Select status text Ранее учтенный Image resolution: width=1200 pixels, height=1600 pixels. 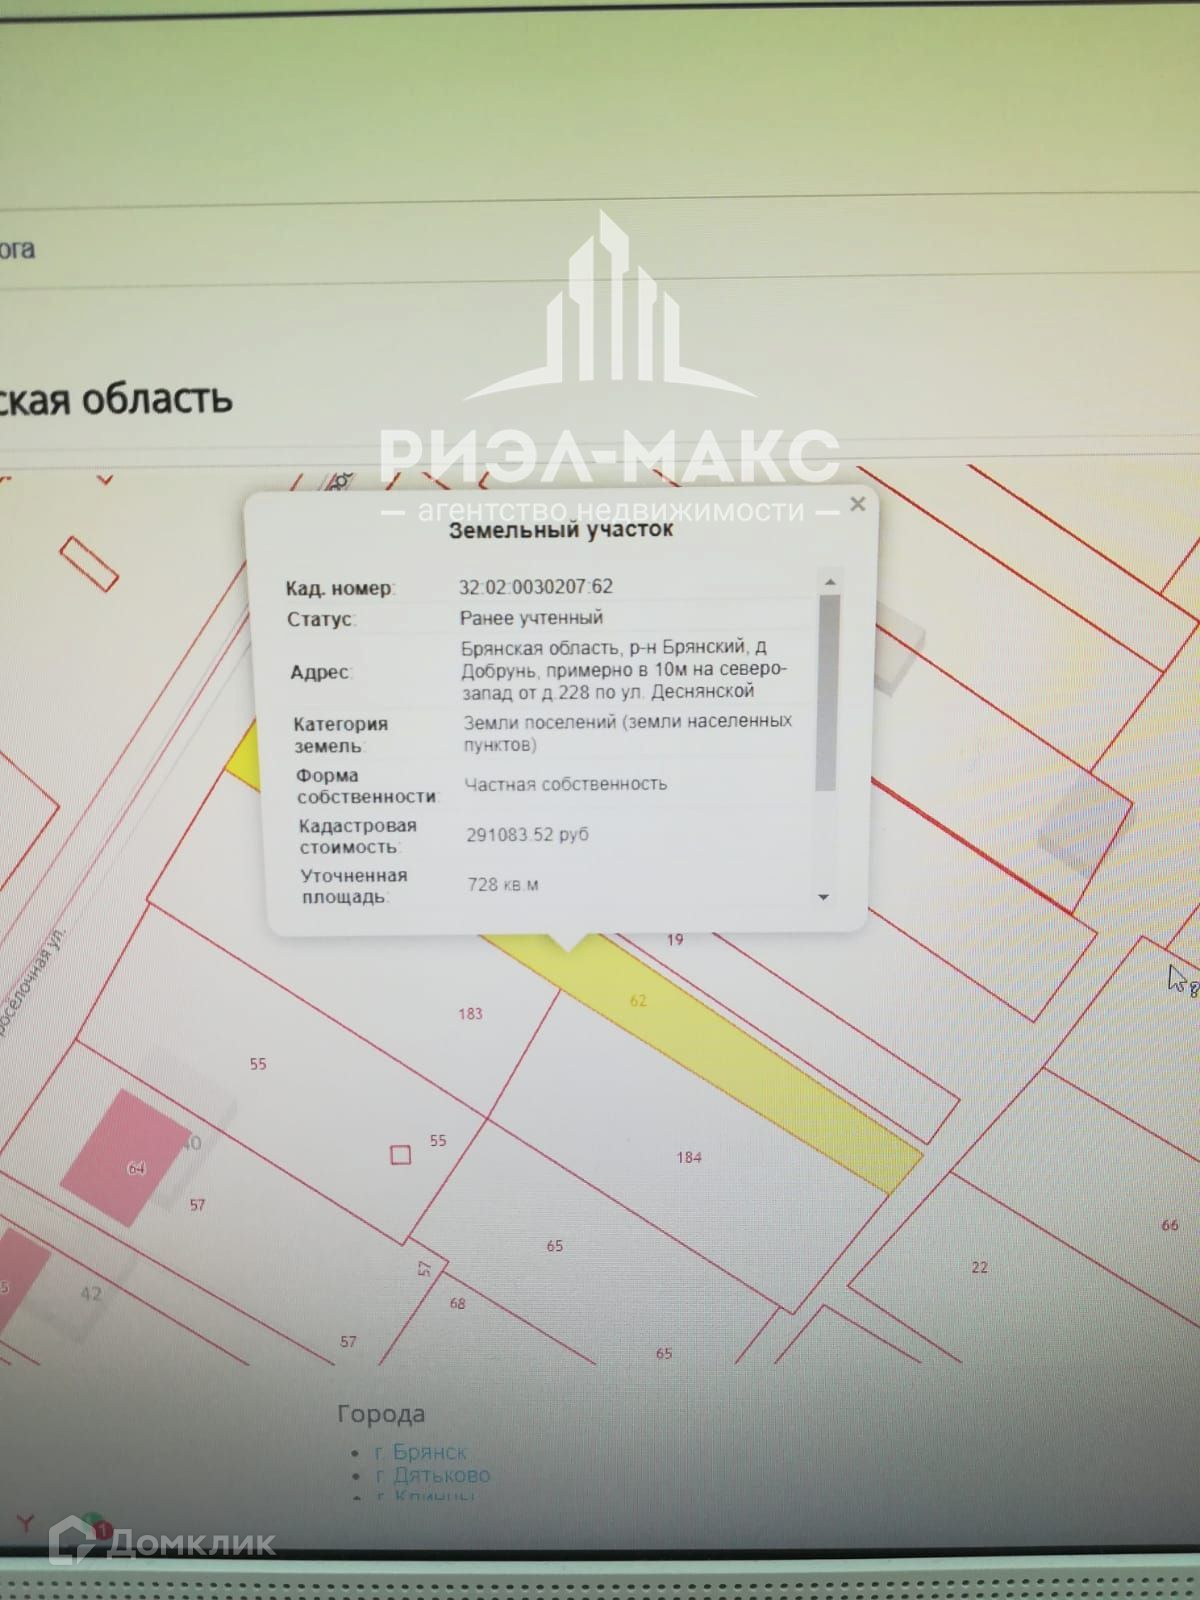[531, 618]
